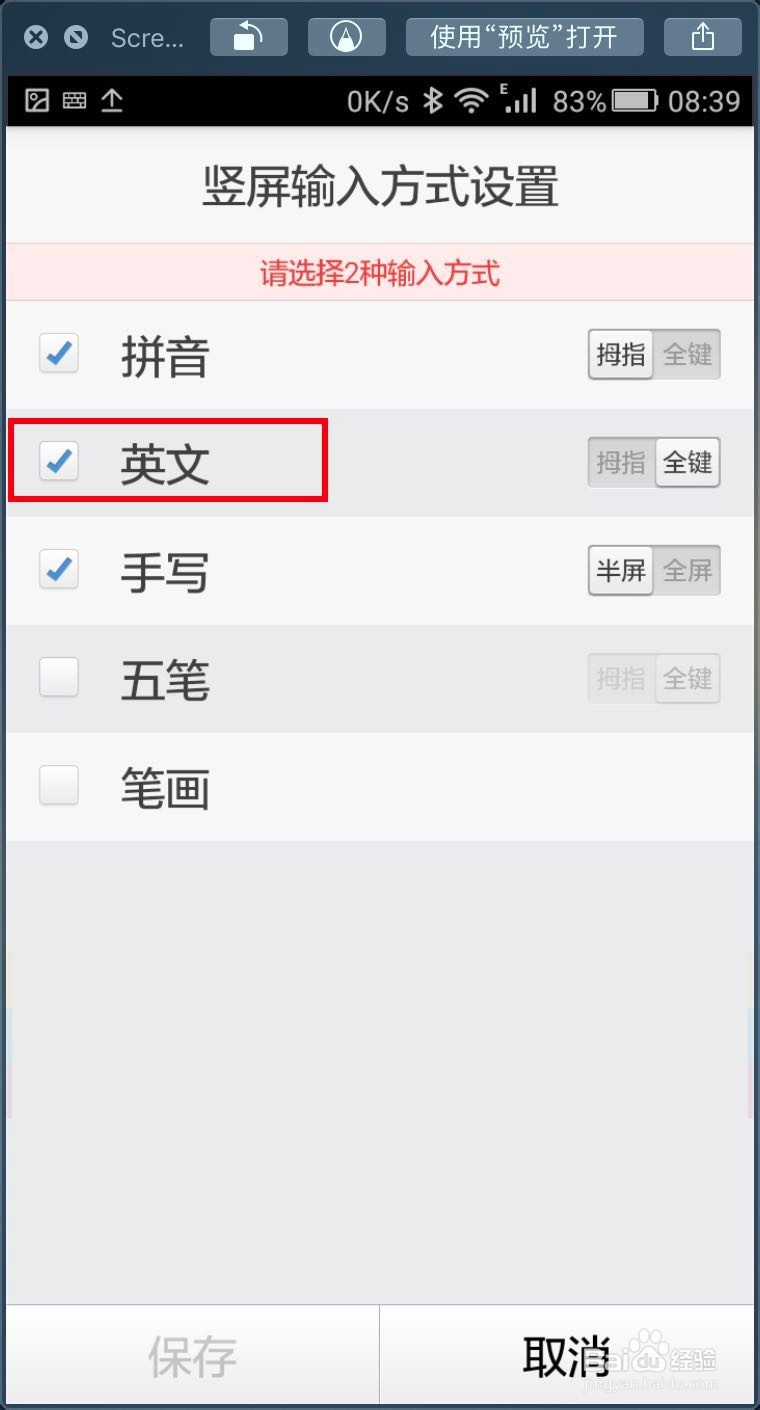Tap the keyboard notification icon
The image size is (760, 1410).
pos(74,101)
